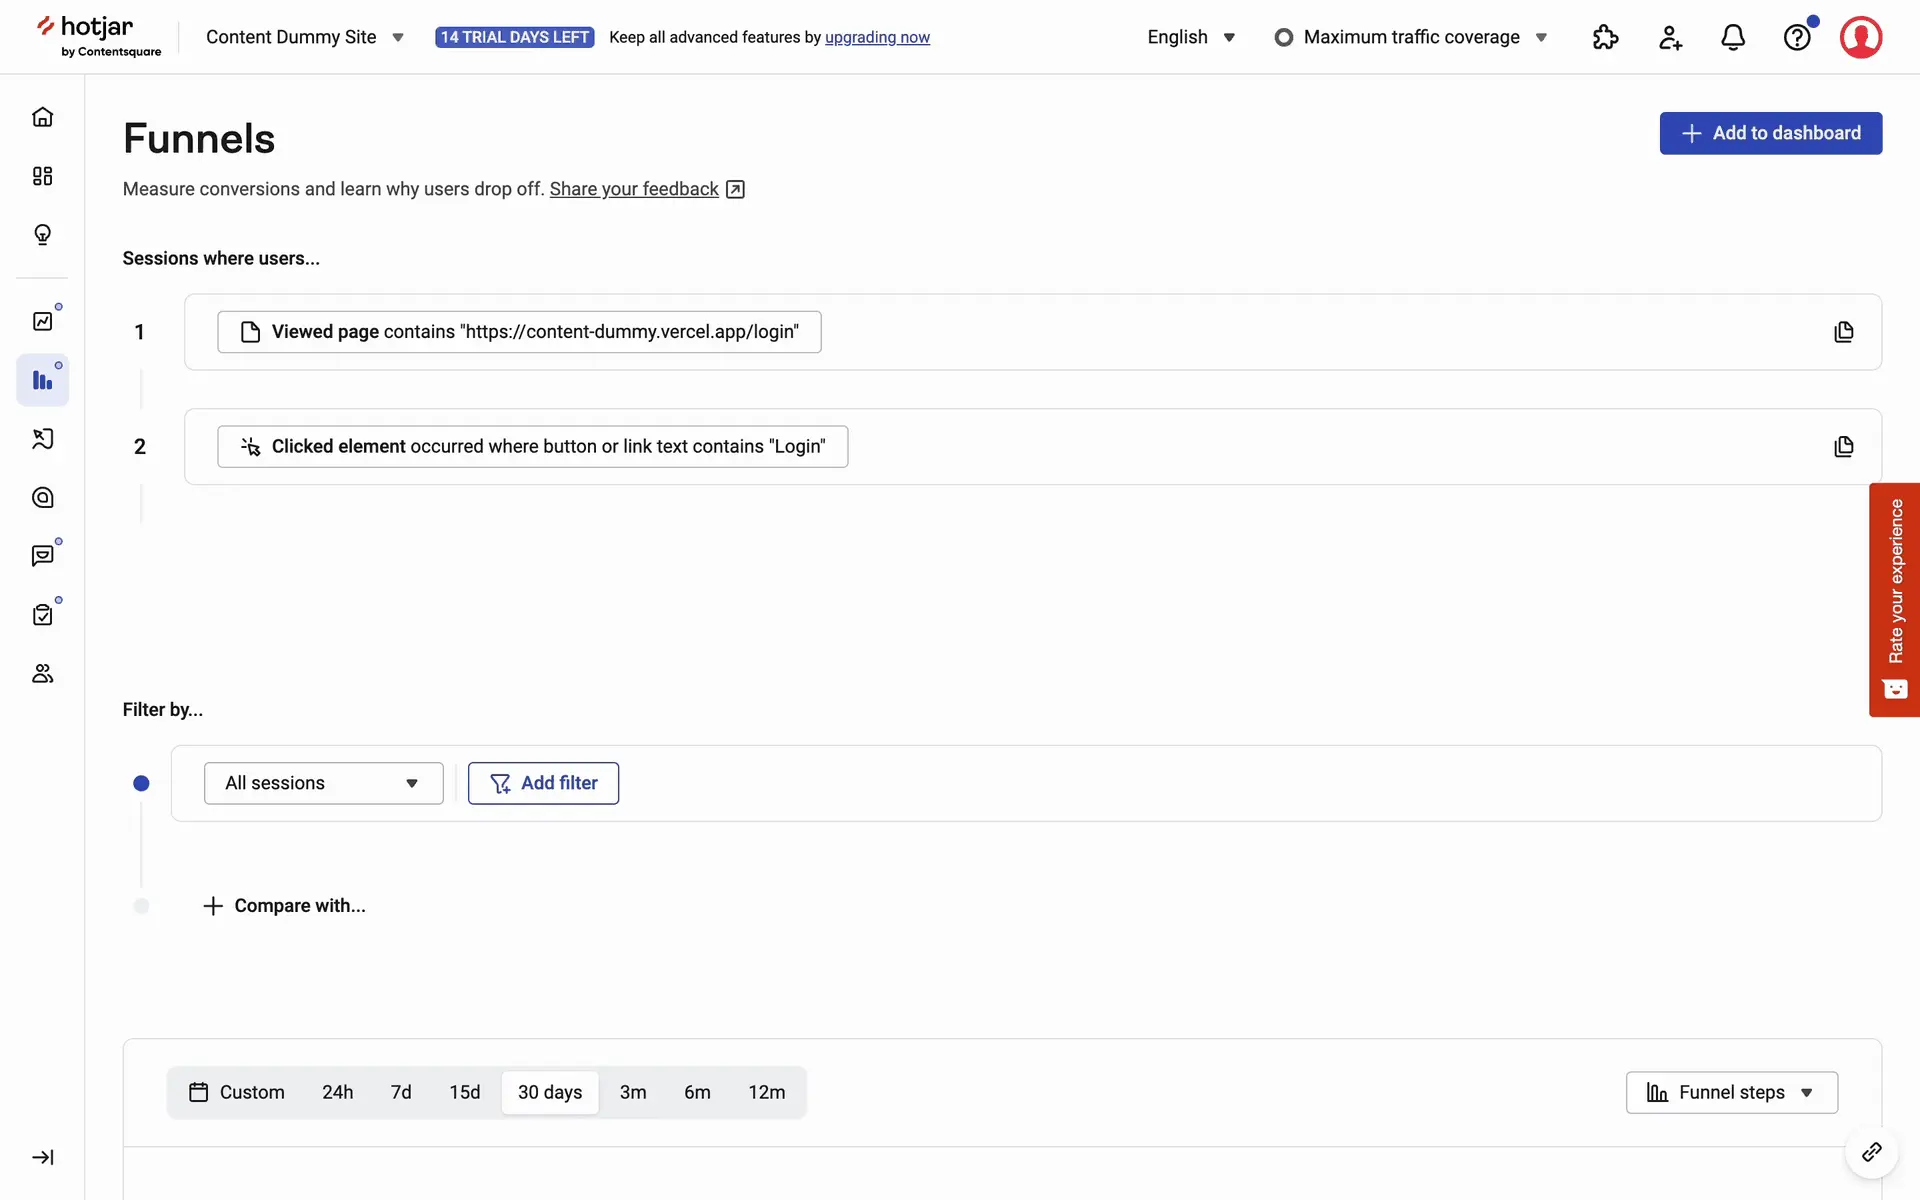Image resolution: width=1920 pixels, height=1200 pixels.
Task: Choose the 3m time tab
Action: pyautogui.click(x=632, y=1092)
